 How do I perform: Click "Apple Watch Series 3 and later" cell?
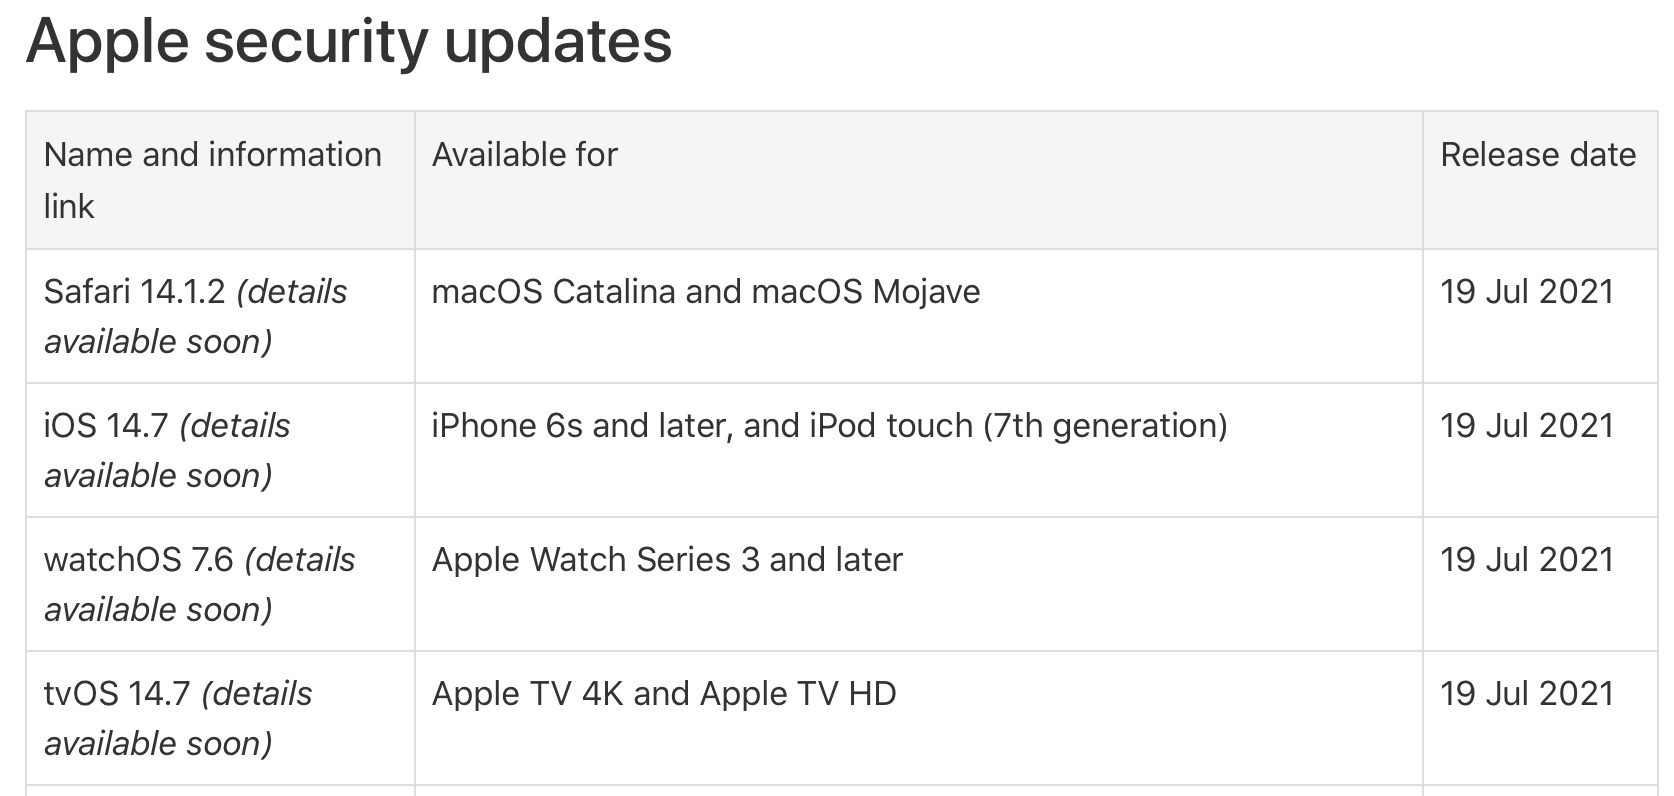[x=667, y=560]
